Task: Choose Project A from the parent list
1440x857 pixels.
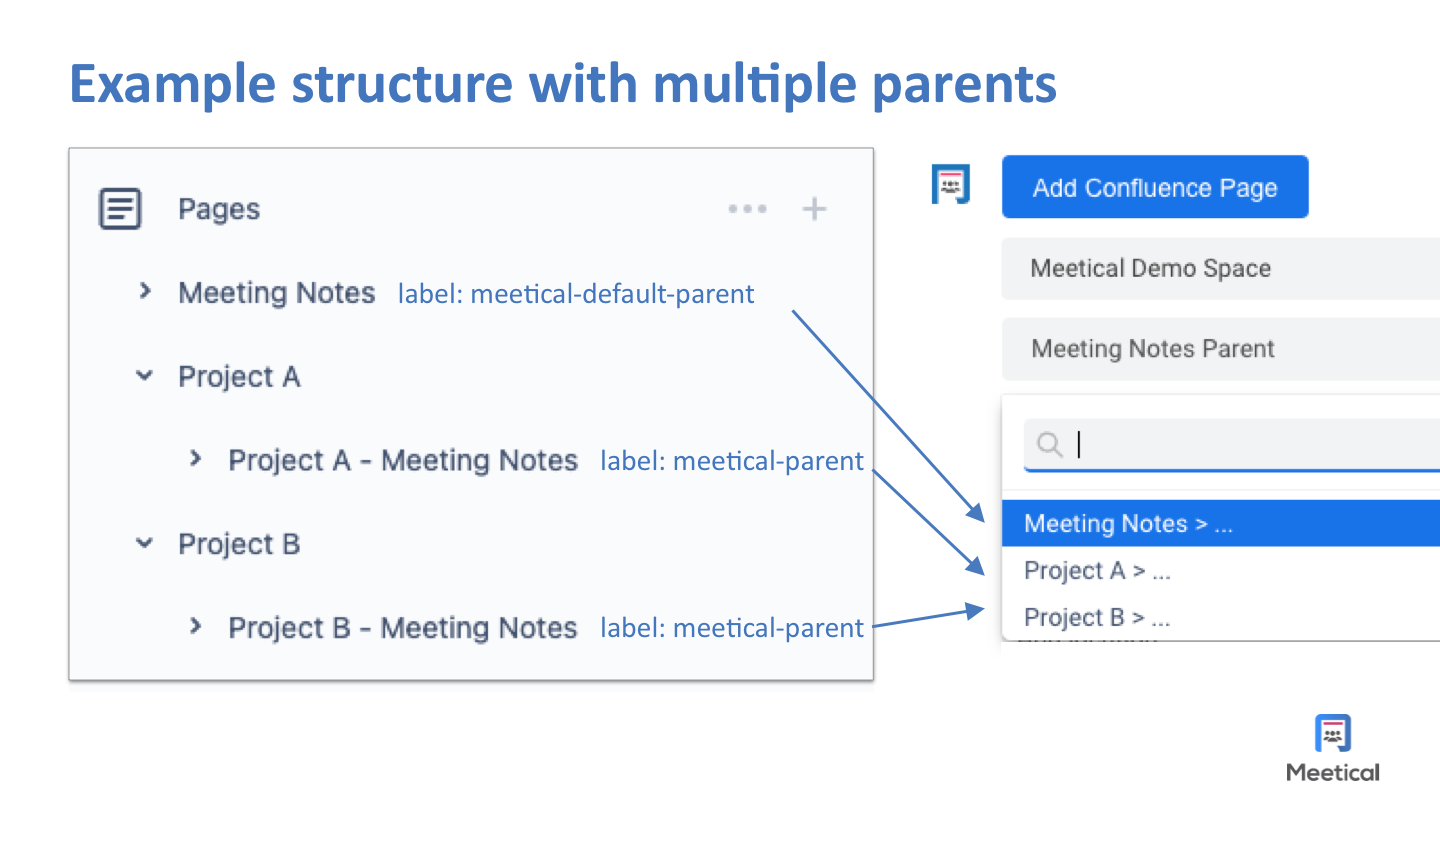Action: [x=1097, y=570]
